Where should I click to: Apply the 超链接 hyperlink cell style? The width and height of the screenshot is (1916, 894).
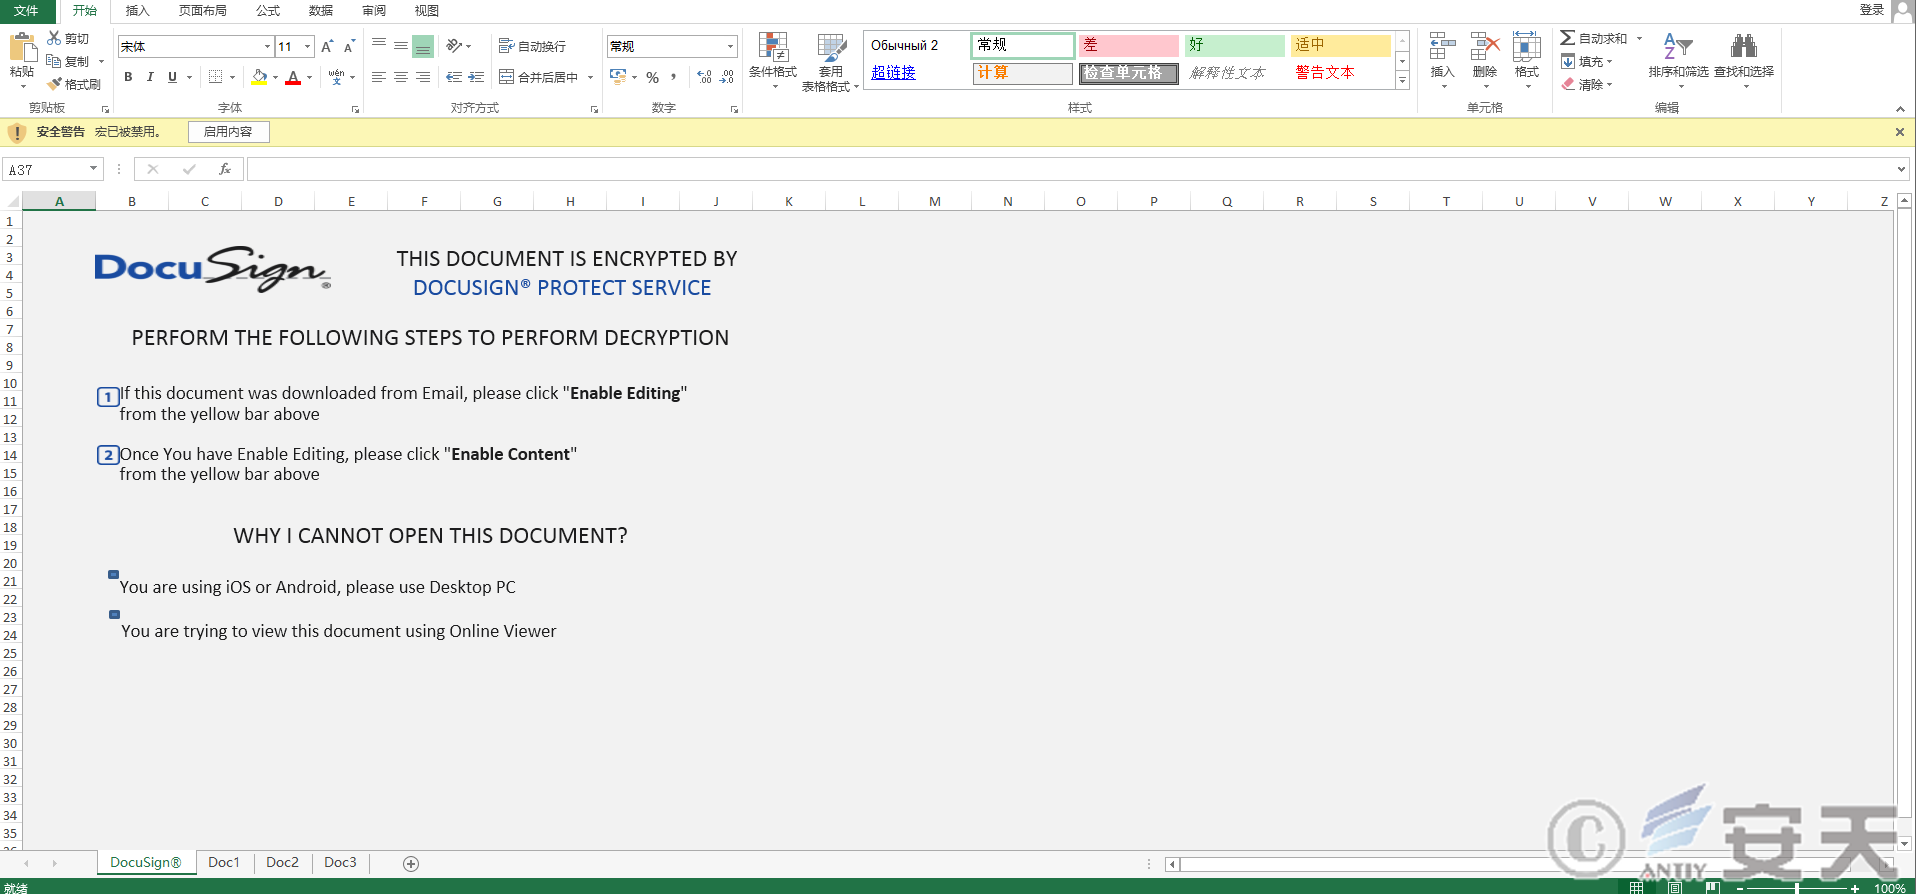[x=893, y=72]
